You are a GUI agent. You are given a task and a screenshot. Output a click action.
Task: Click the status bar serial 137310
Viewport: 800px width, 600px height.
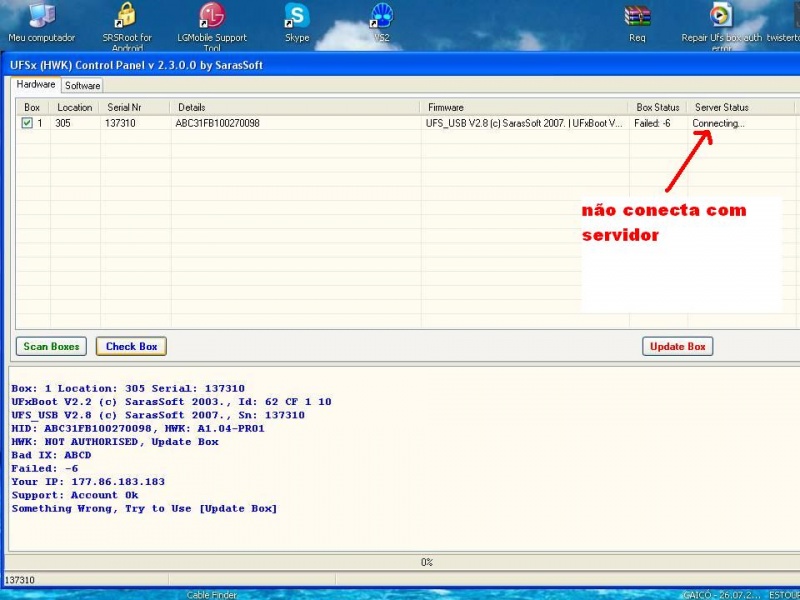19,580
